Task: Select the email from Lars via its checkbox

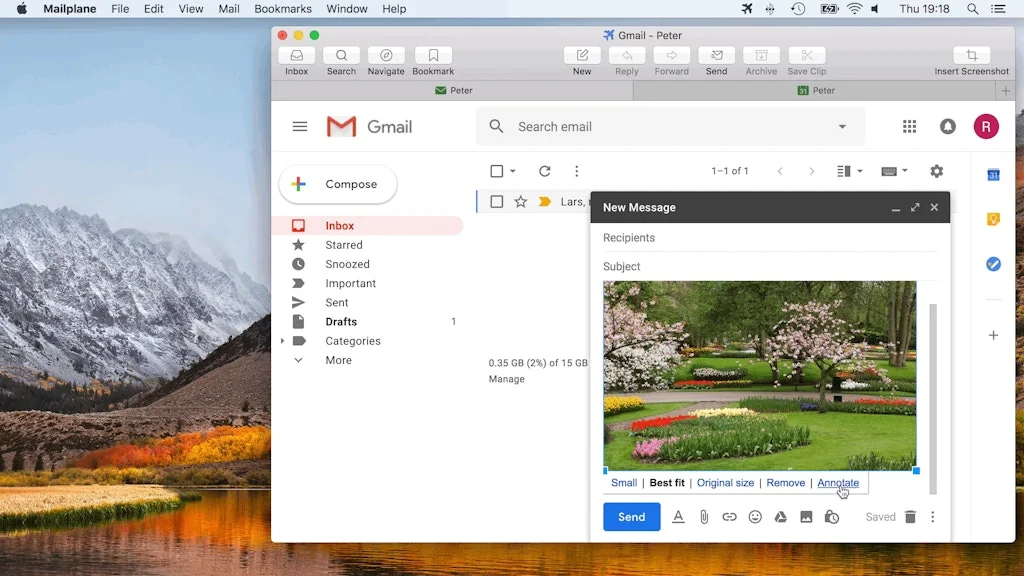Action: click(x=497, y=201)
